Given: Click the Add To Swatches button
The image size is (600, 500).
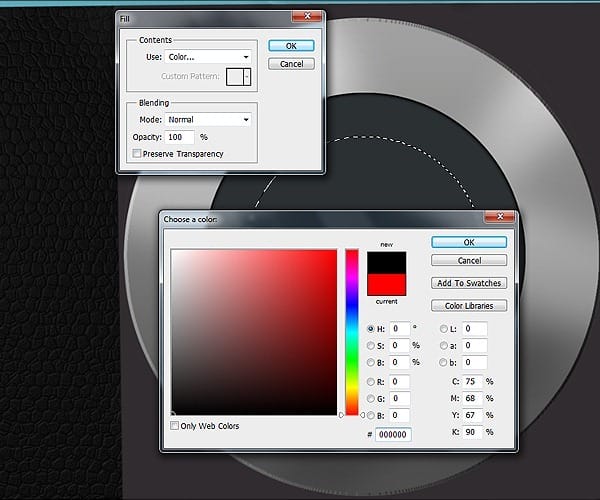Looking at the screenshot, I should tap(469, 283).
